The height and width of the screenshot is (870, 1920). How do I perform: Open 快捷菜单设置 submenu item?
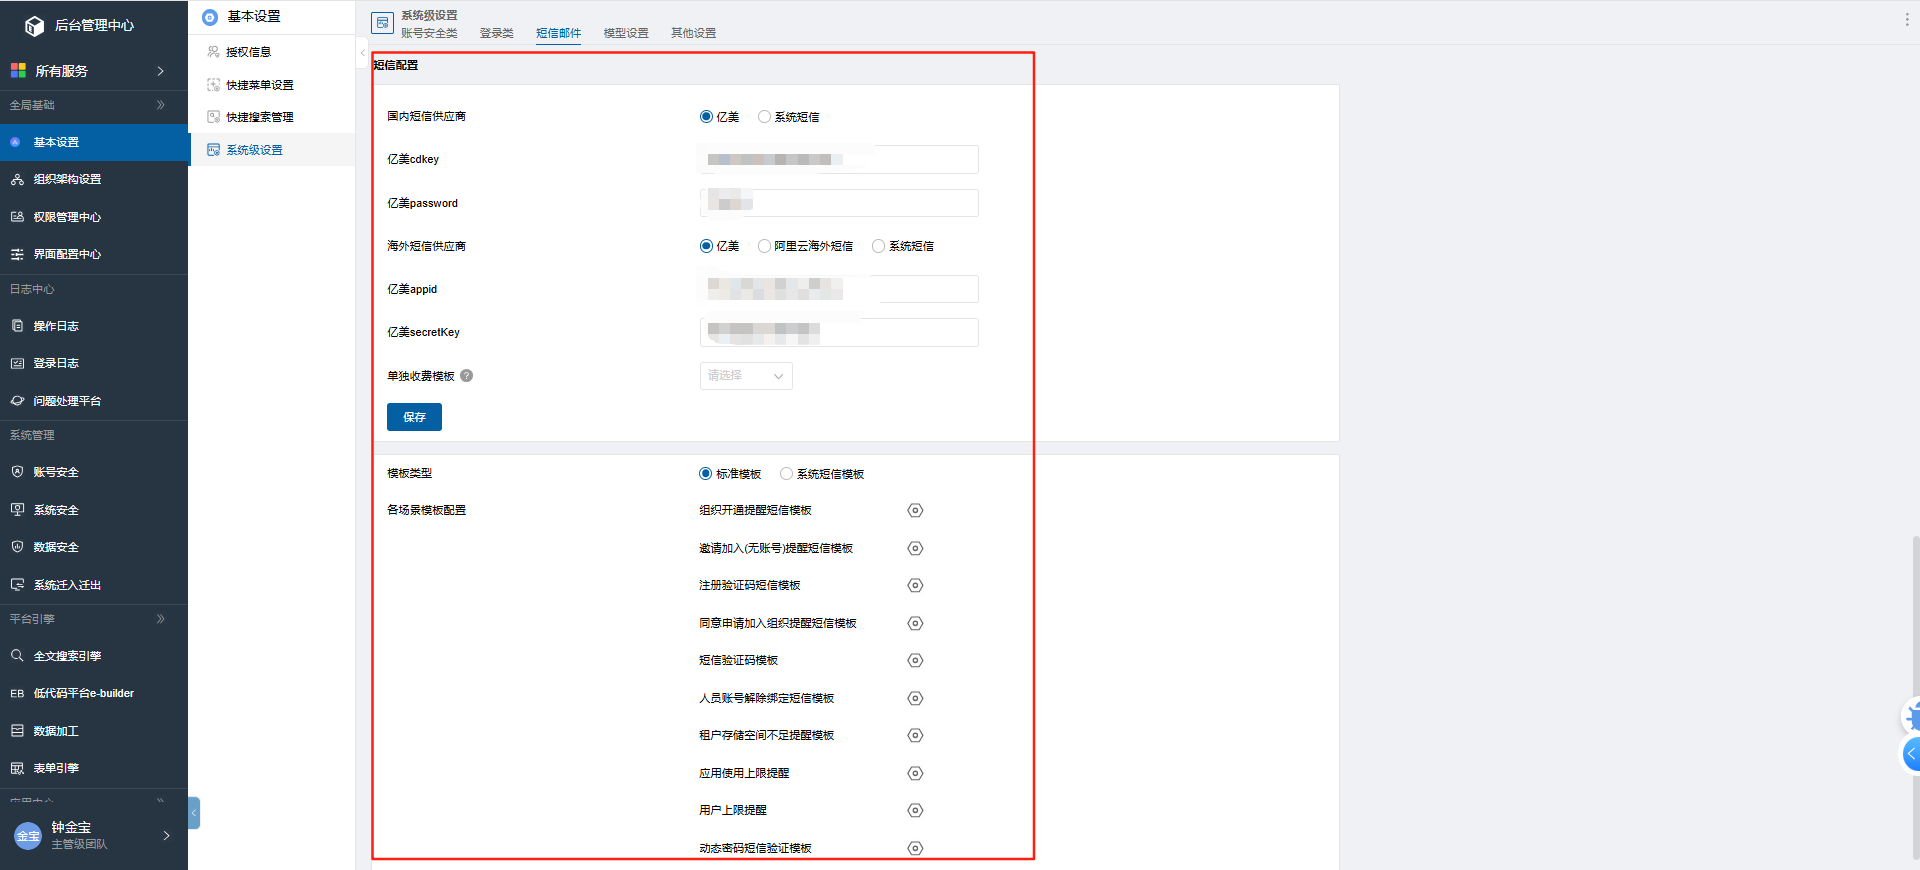272,85
